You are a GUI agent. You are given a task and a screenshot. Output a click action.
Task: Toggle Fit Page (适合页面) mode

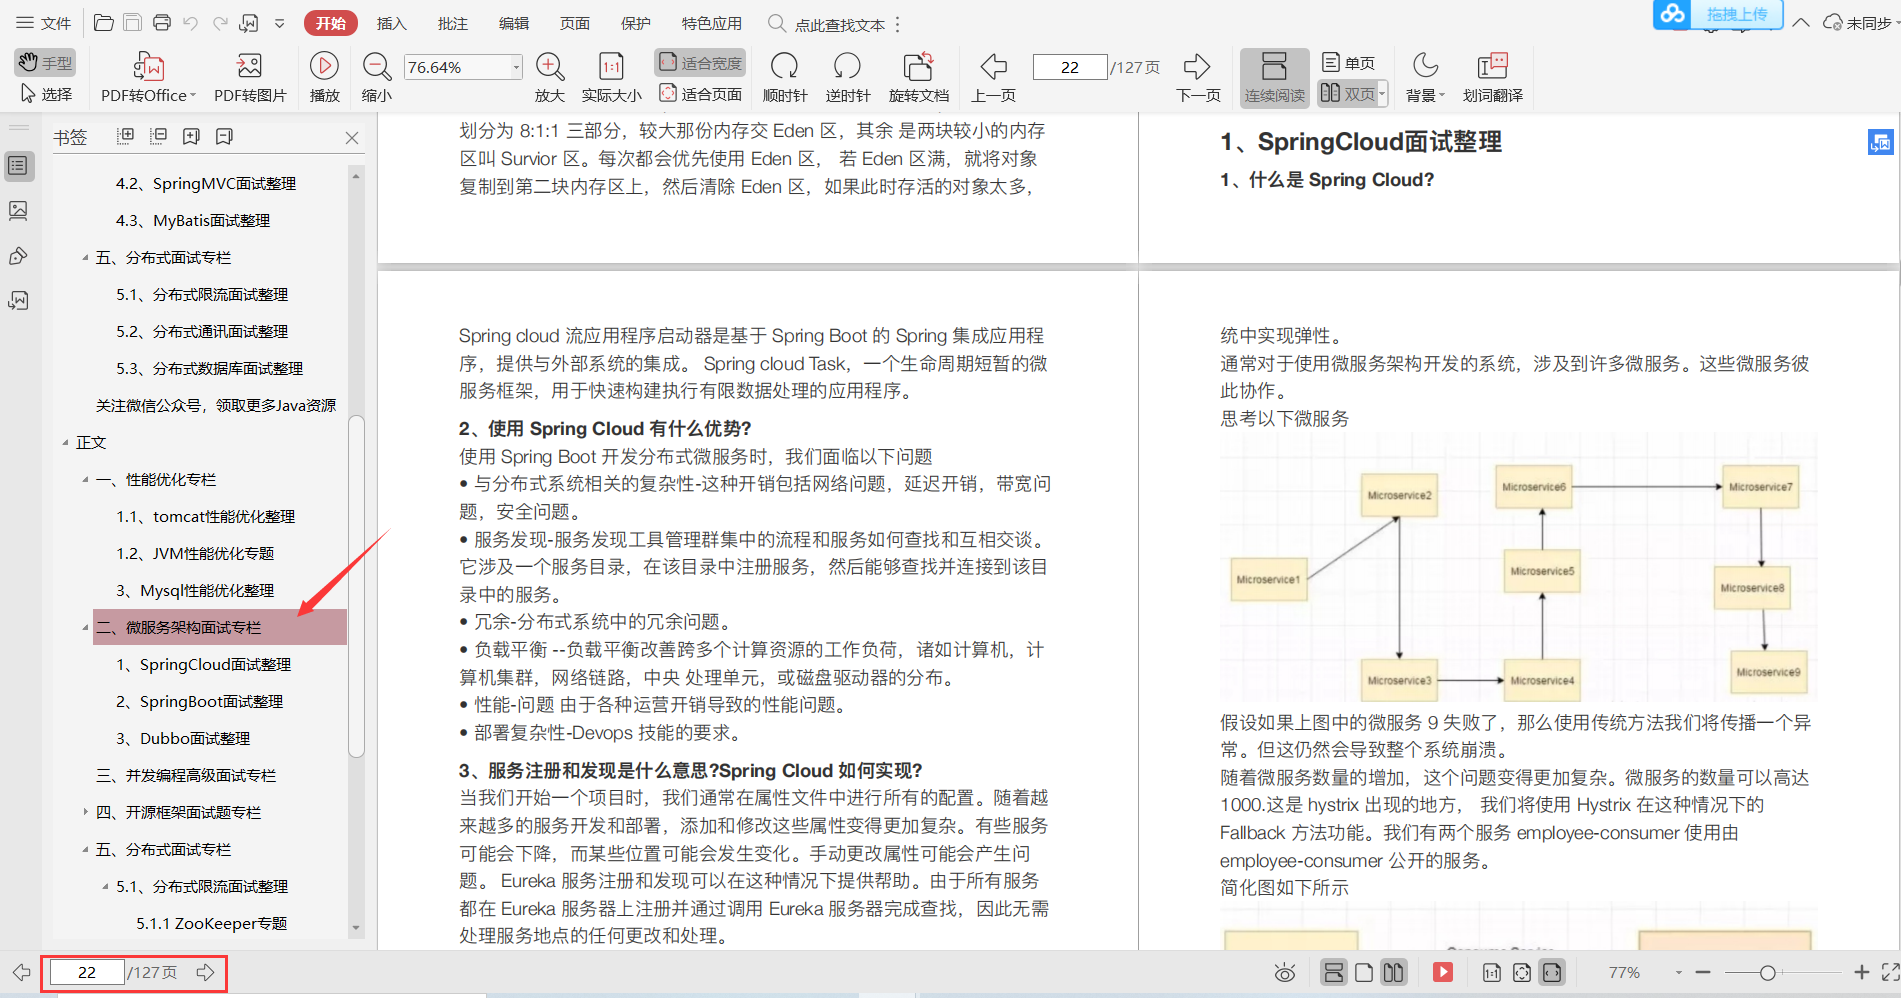coord(700,94)
